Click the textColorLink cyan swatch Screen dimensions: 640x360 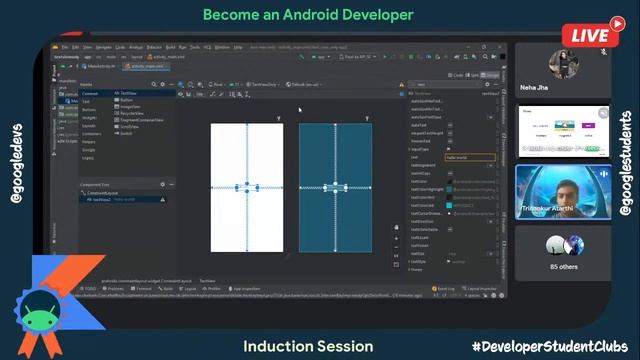click(449, 205)
